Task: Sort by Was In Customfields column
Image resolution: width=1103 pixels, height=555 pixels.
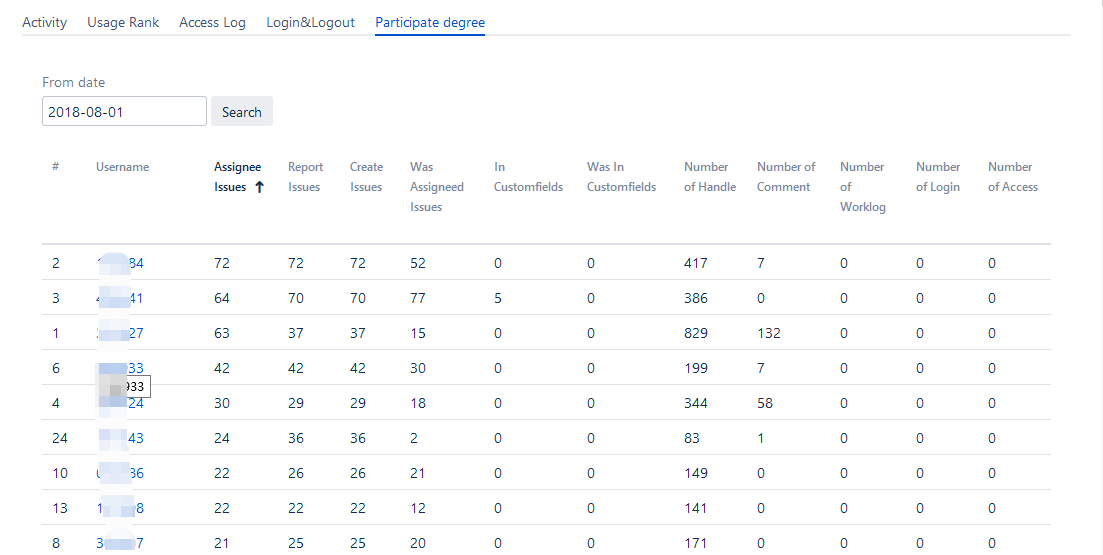Action: pyautogui.click(x=621, y=177)
